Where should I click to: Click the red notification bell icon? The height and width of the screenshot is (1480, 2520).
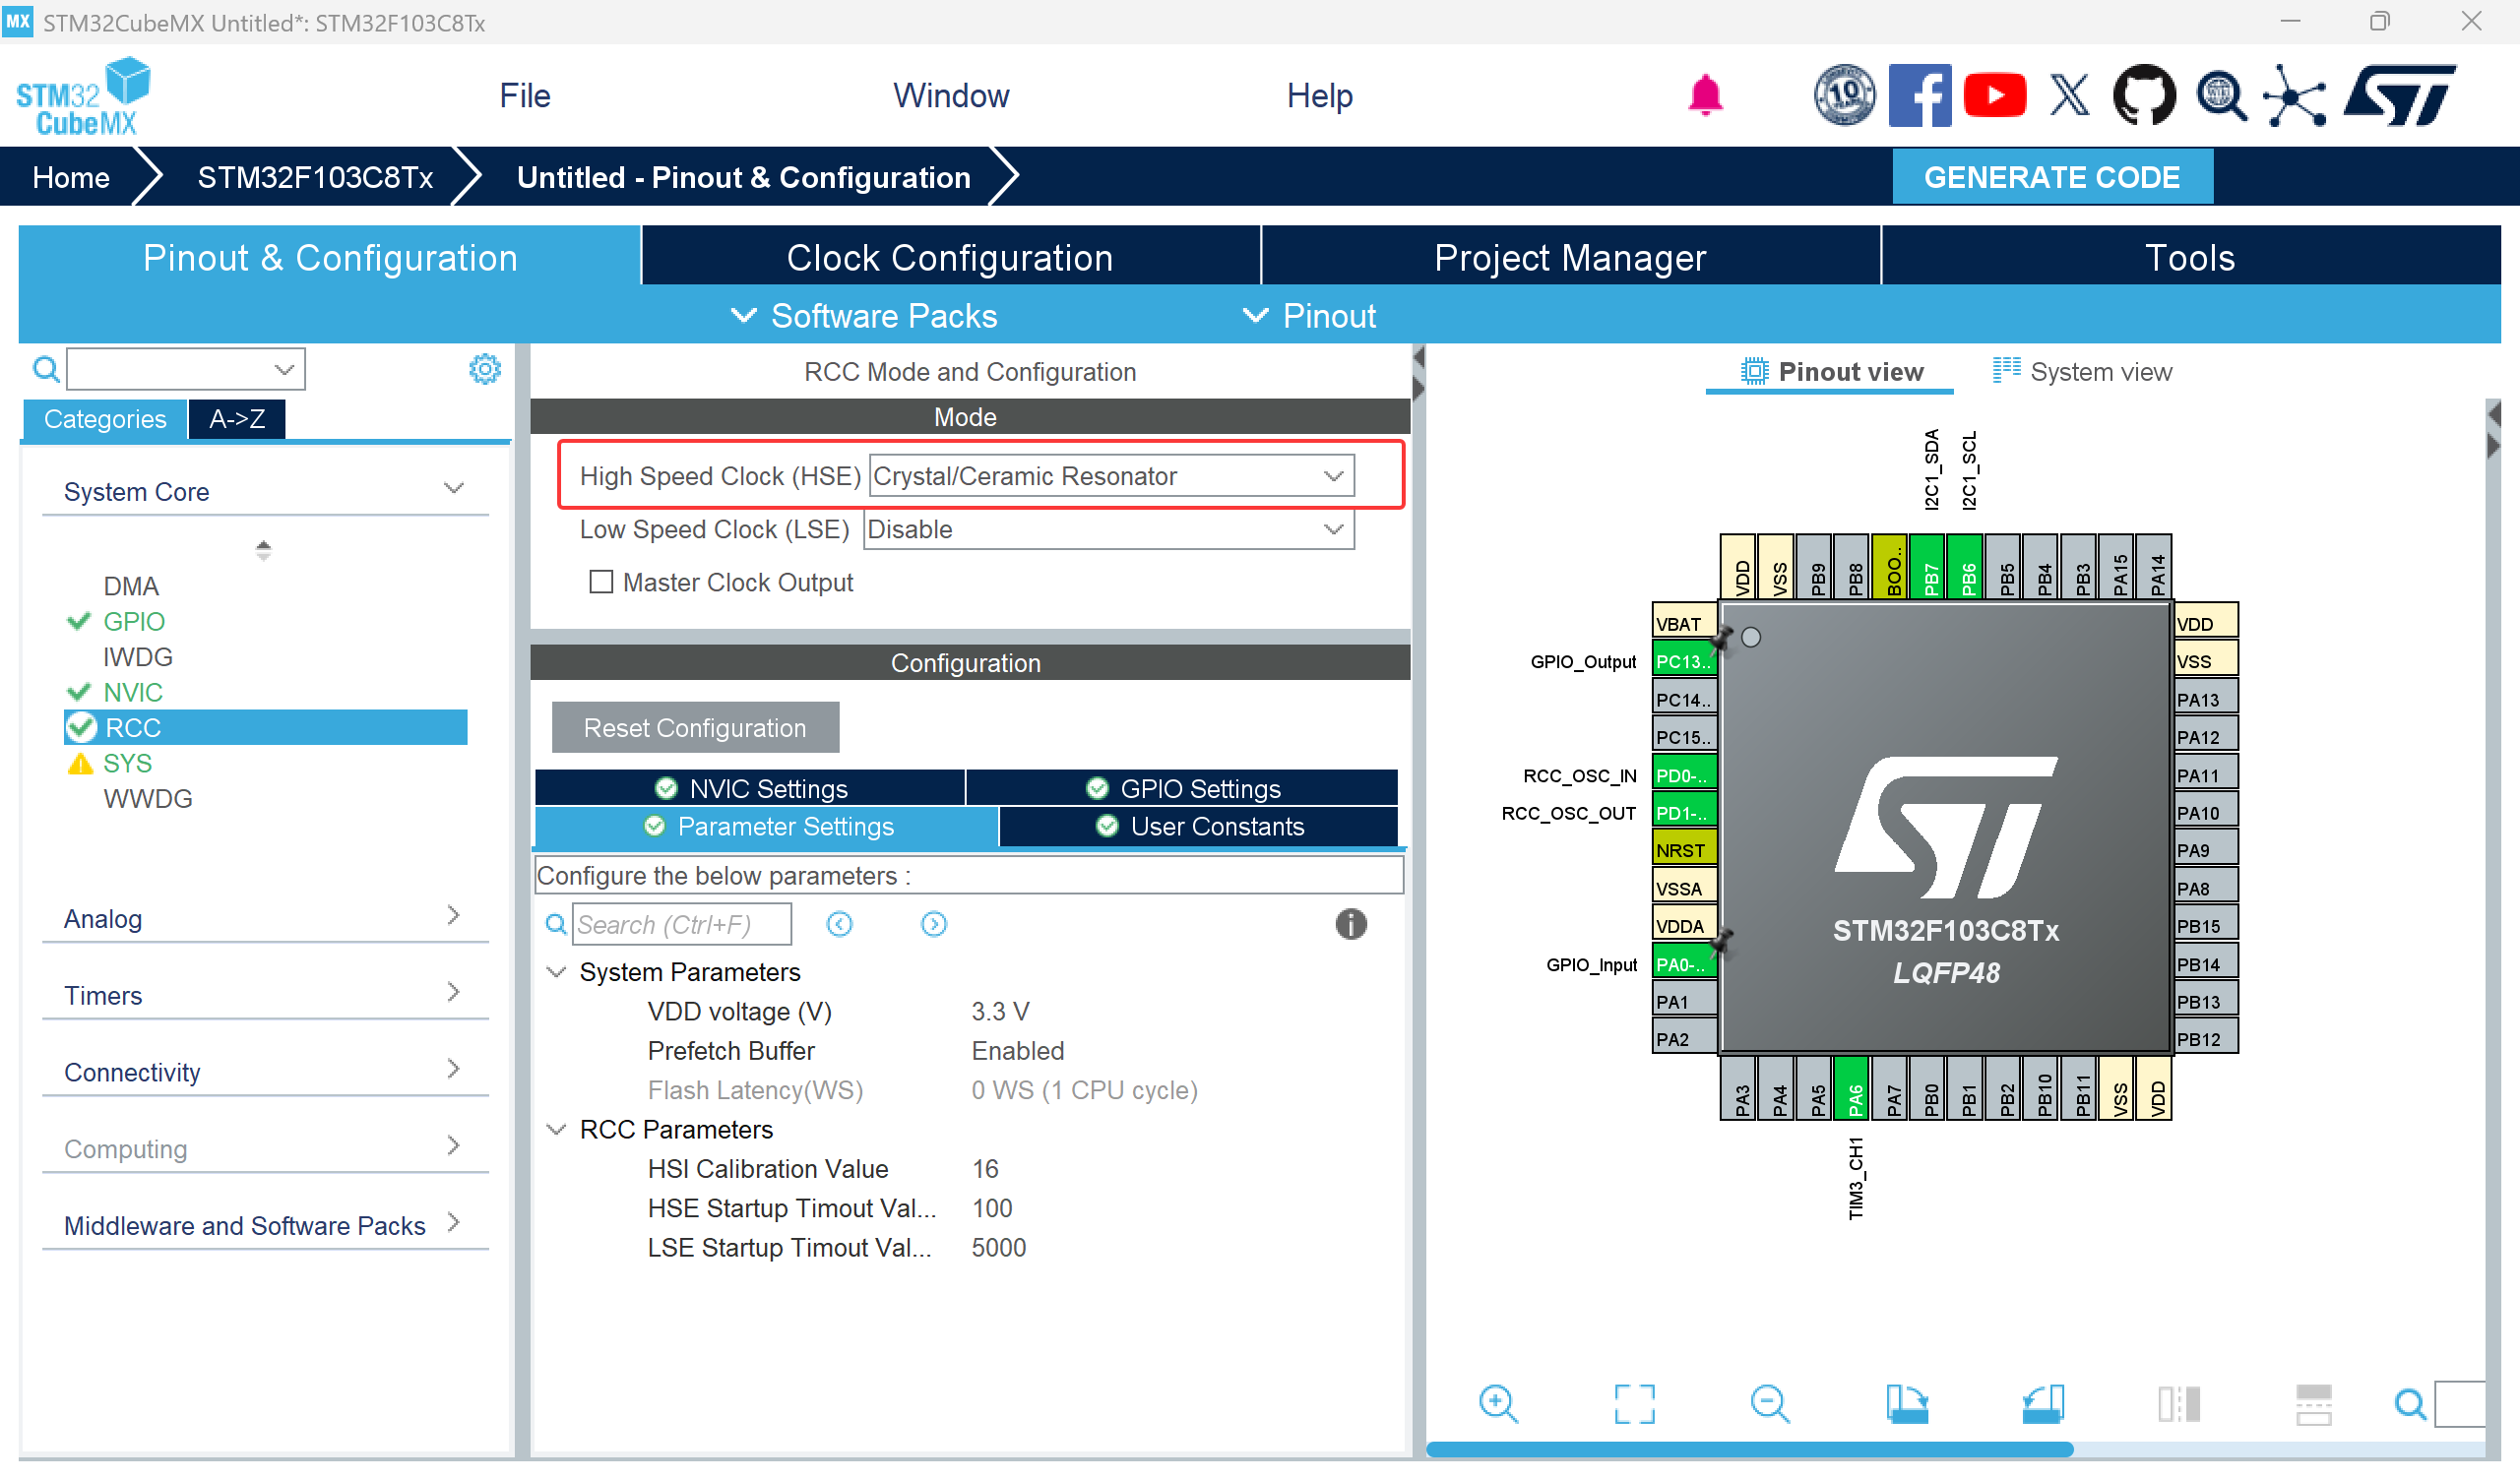[1705, 96]
